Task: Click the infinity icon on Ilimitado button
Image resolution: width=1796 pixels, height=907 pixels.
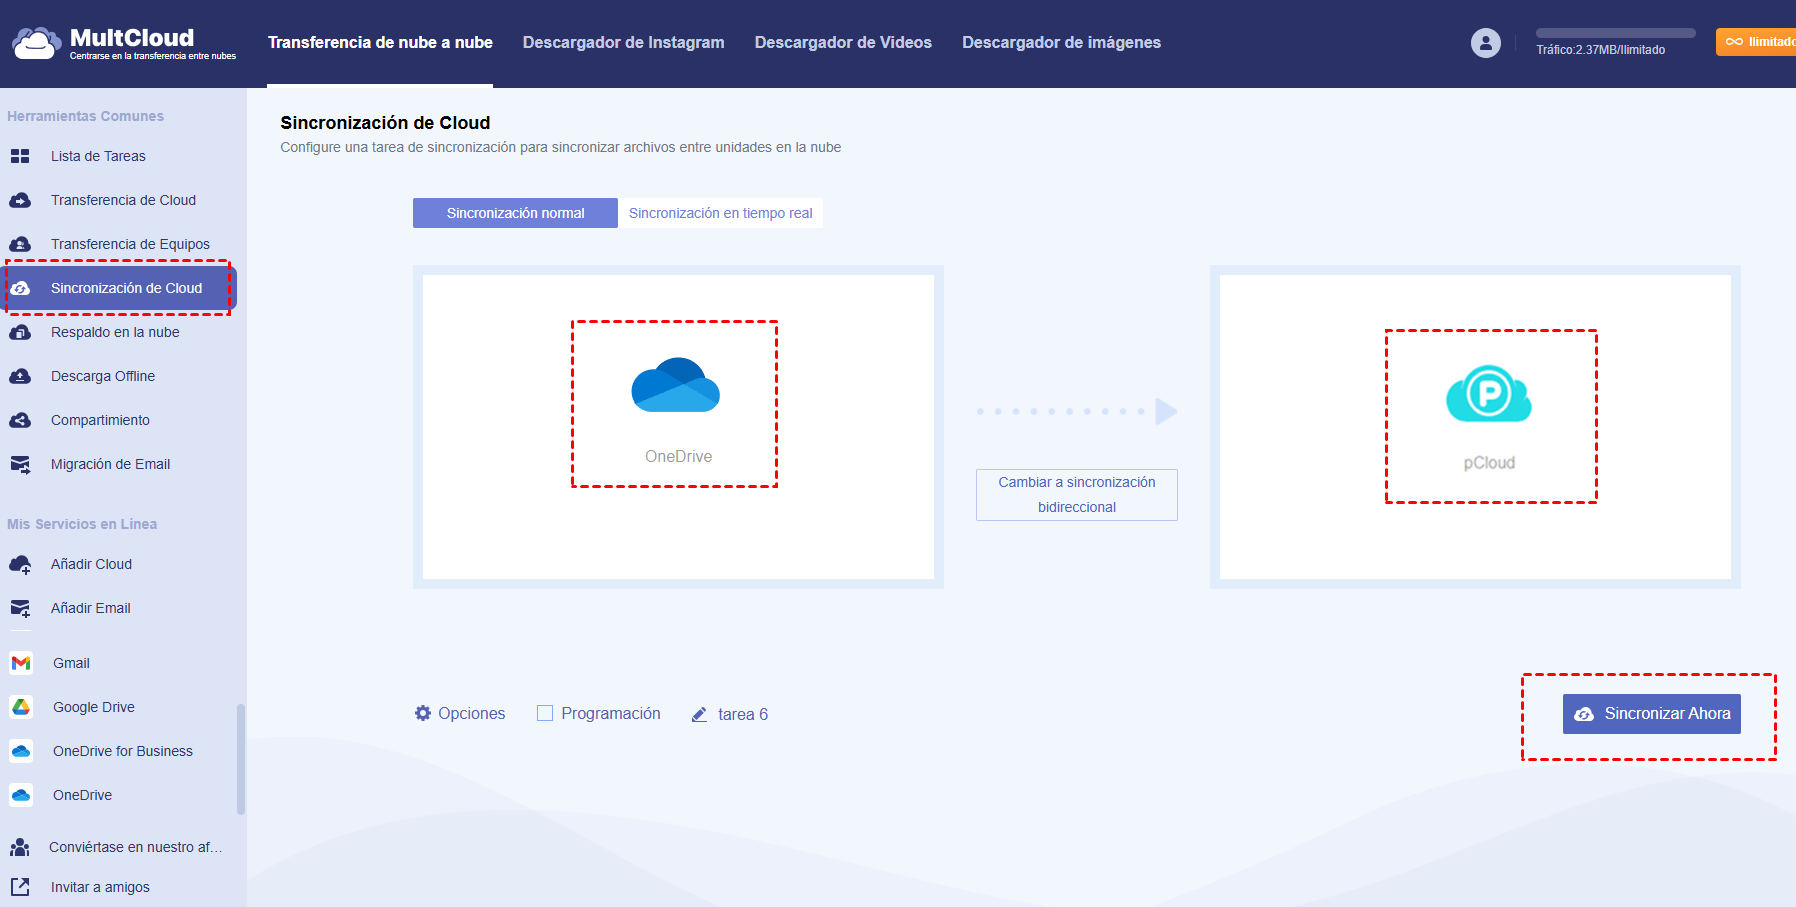Action: (1734, 42)
